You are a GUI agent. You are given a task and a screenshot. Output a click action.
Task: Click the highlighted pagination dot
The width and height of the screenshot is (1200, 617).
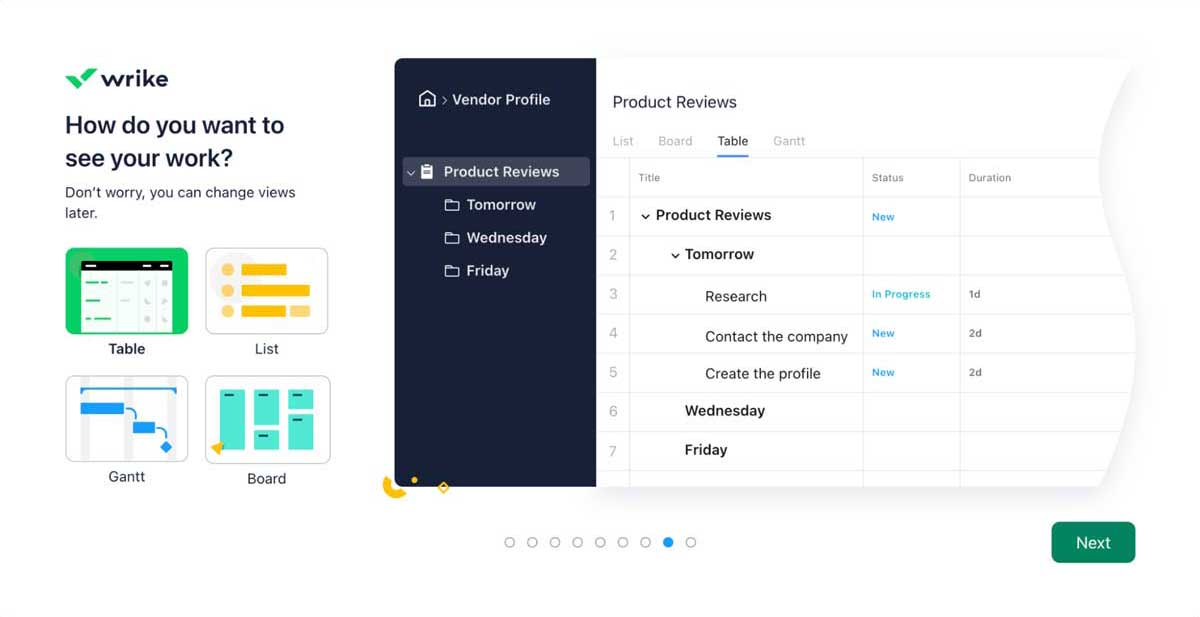[668, 541]
